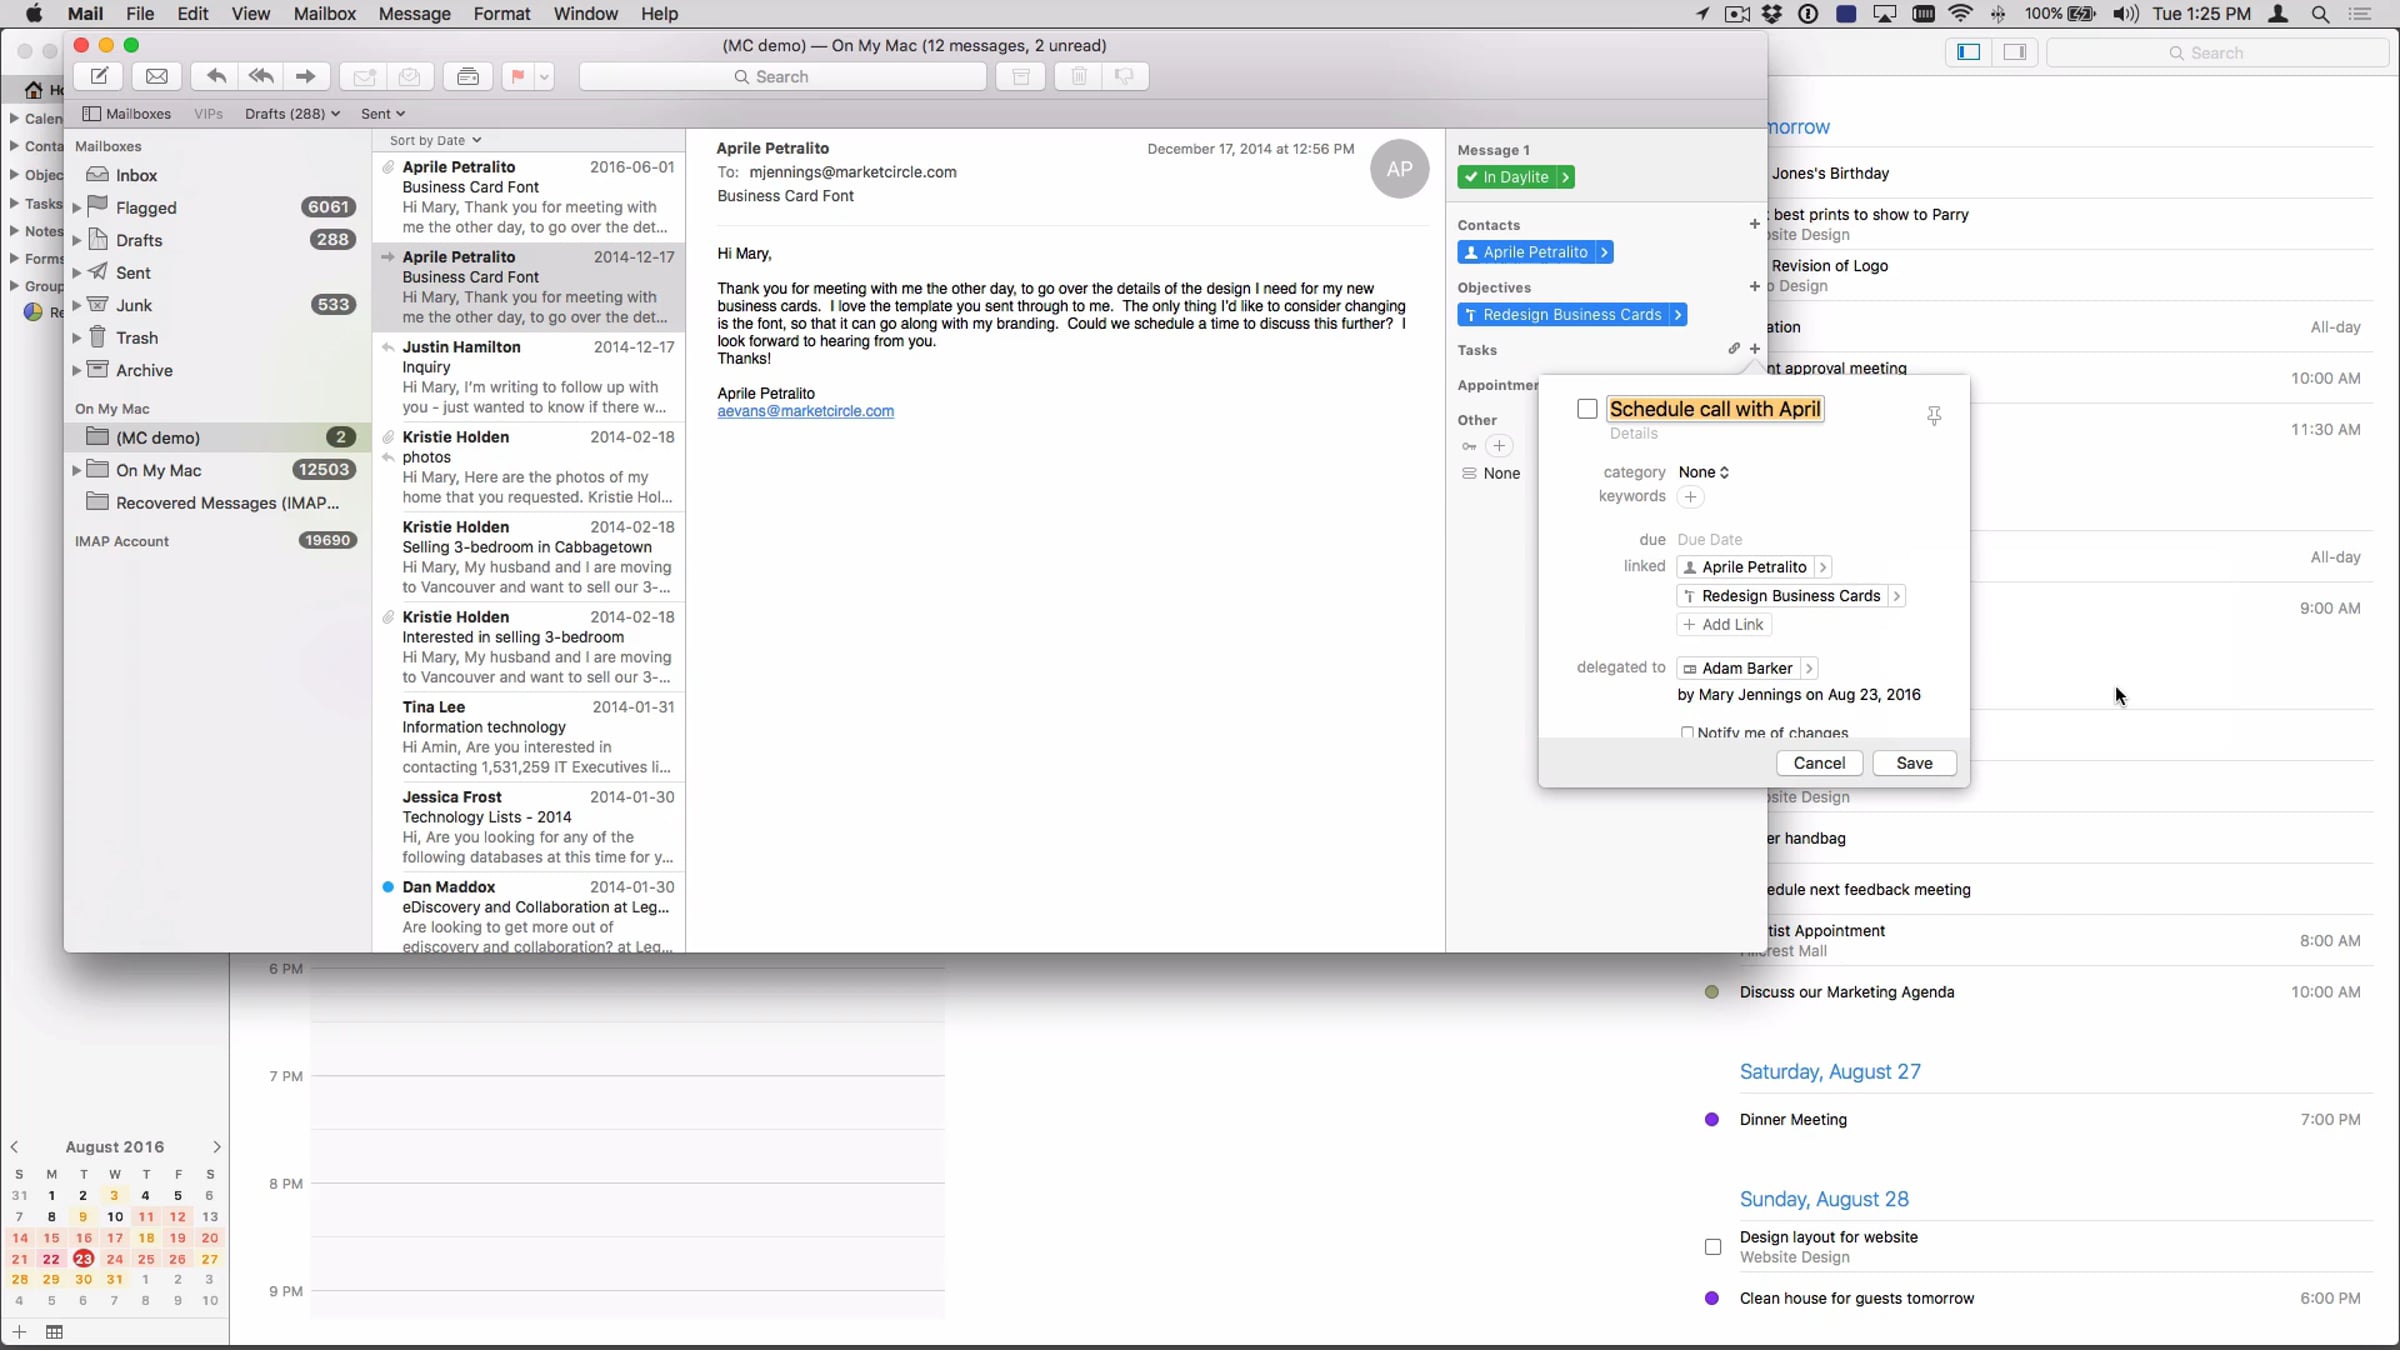Open the Mailbox menu

pos(324,14)
